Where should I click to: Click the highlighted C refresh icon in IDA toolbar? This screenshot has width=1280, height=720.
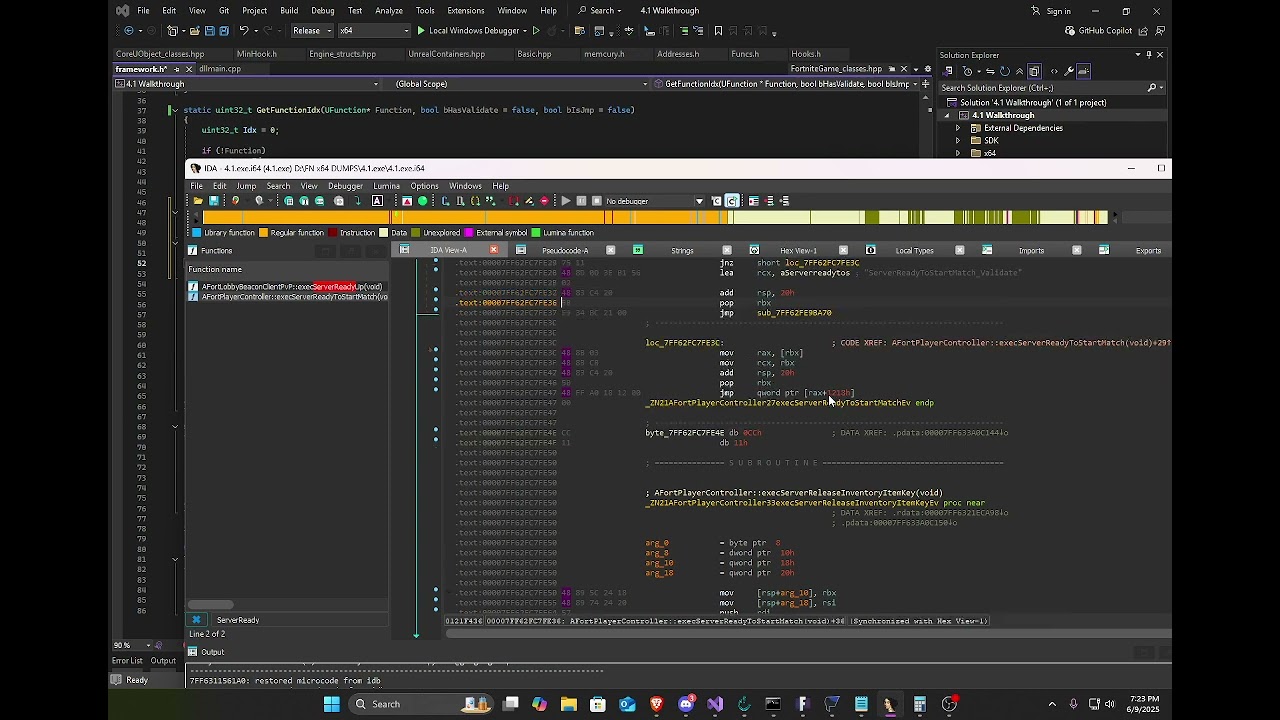tap(731, 201)
